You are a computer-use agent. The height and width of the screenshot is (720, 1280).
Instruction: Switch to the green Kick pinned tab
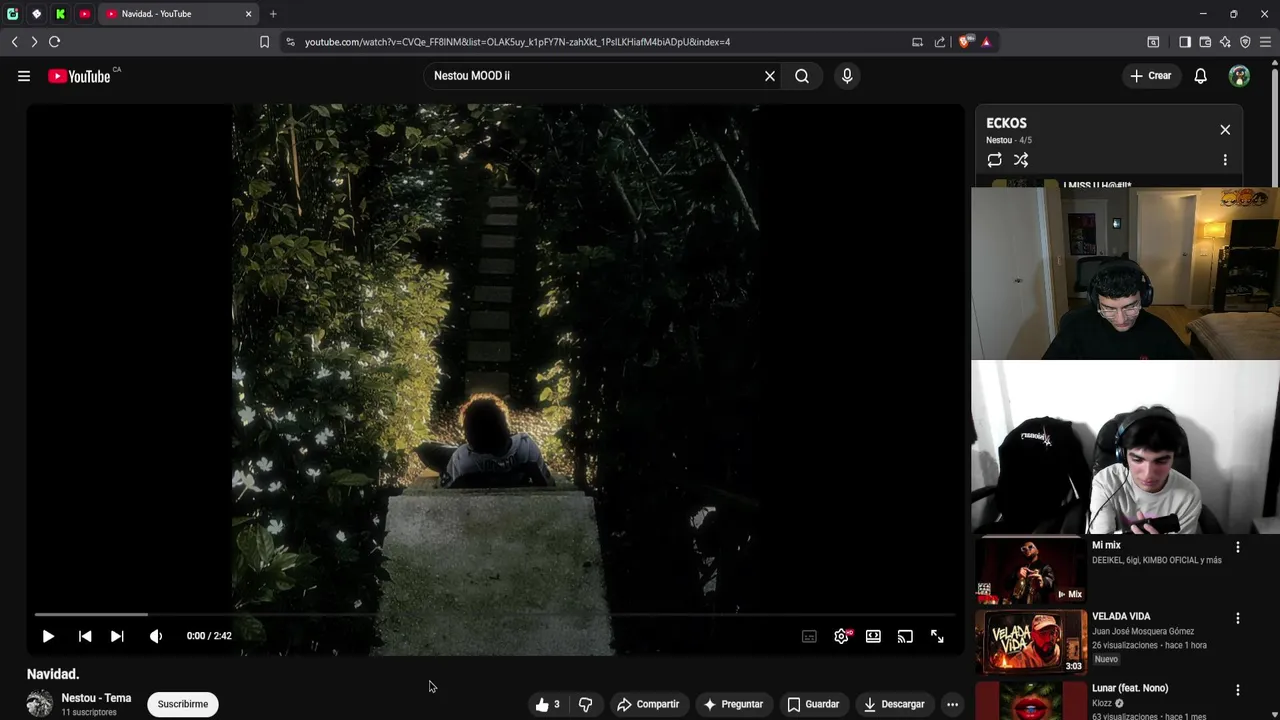(x=60, y=14)
